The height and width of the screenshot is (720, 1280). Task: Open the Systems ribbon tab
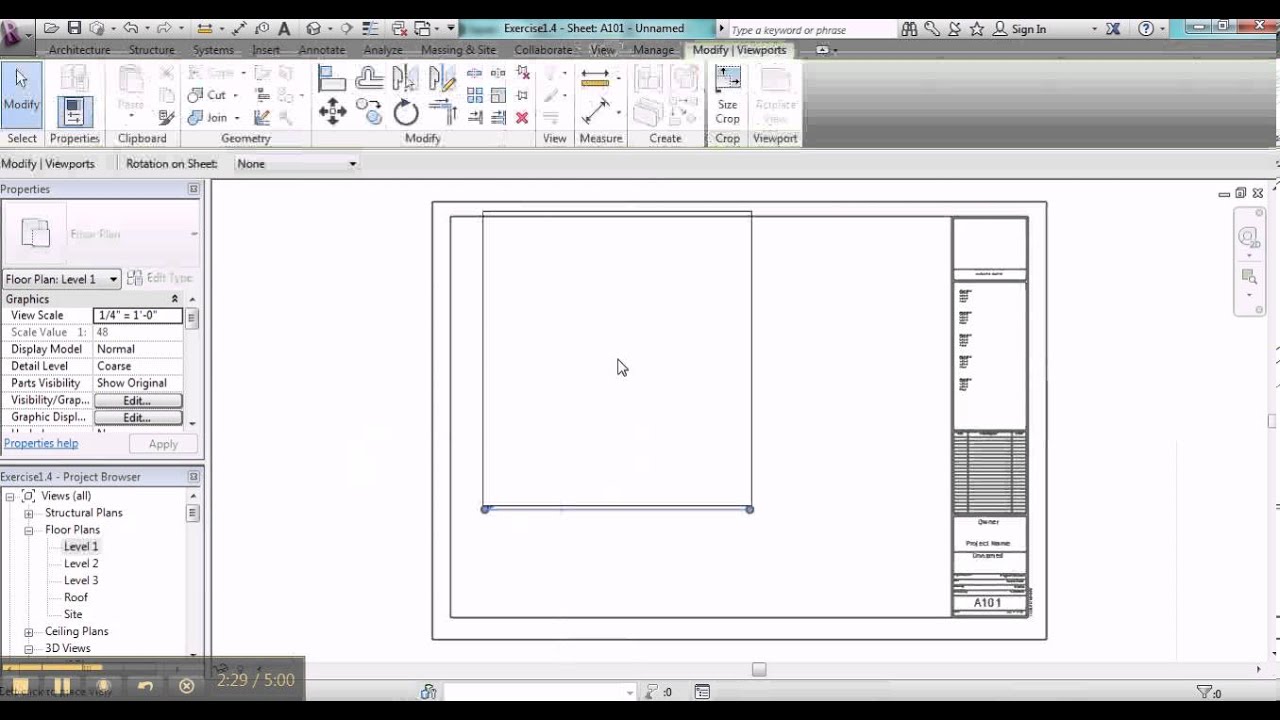pyautogui.click(x=213, y=50)
